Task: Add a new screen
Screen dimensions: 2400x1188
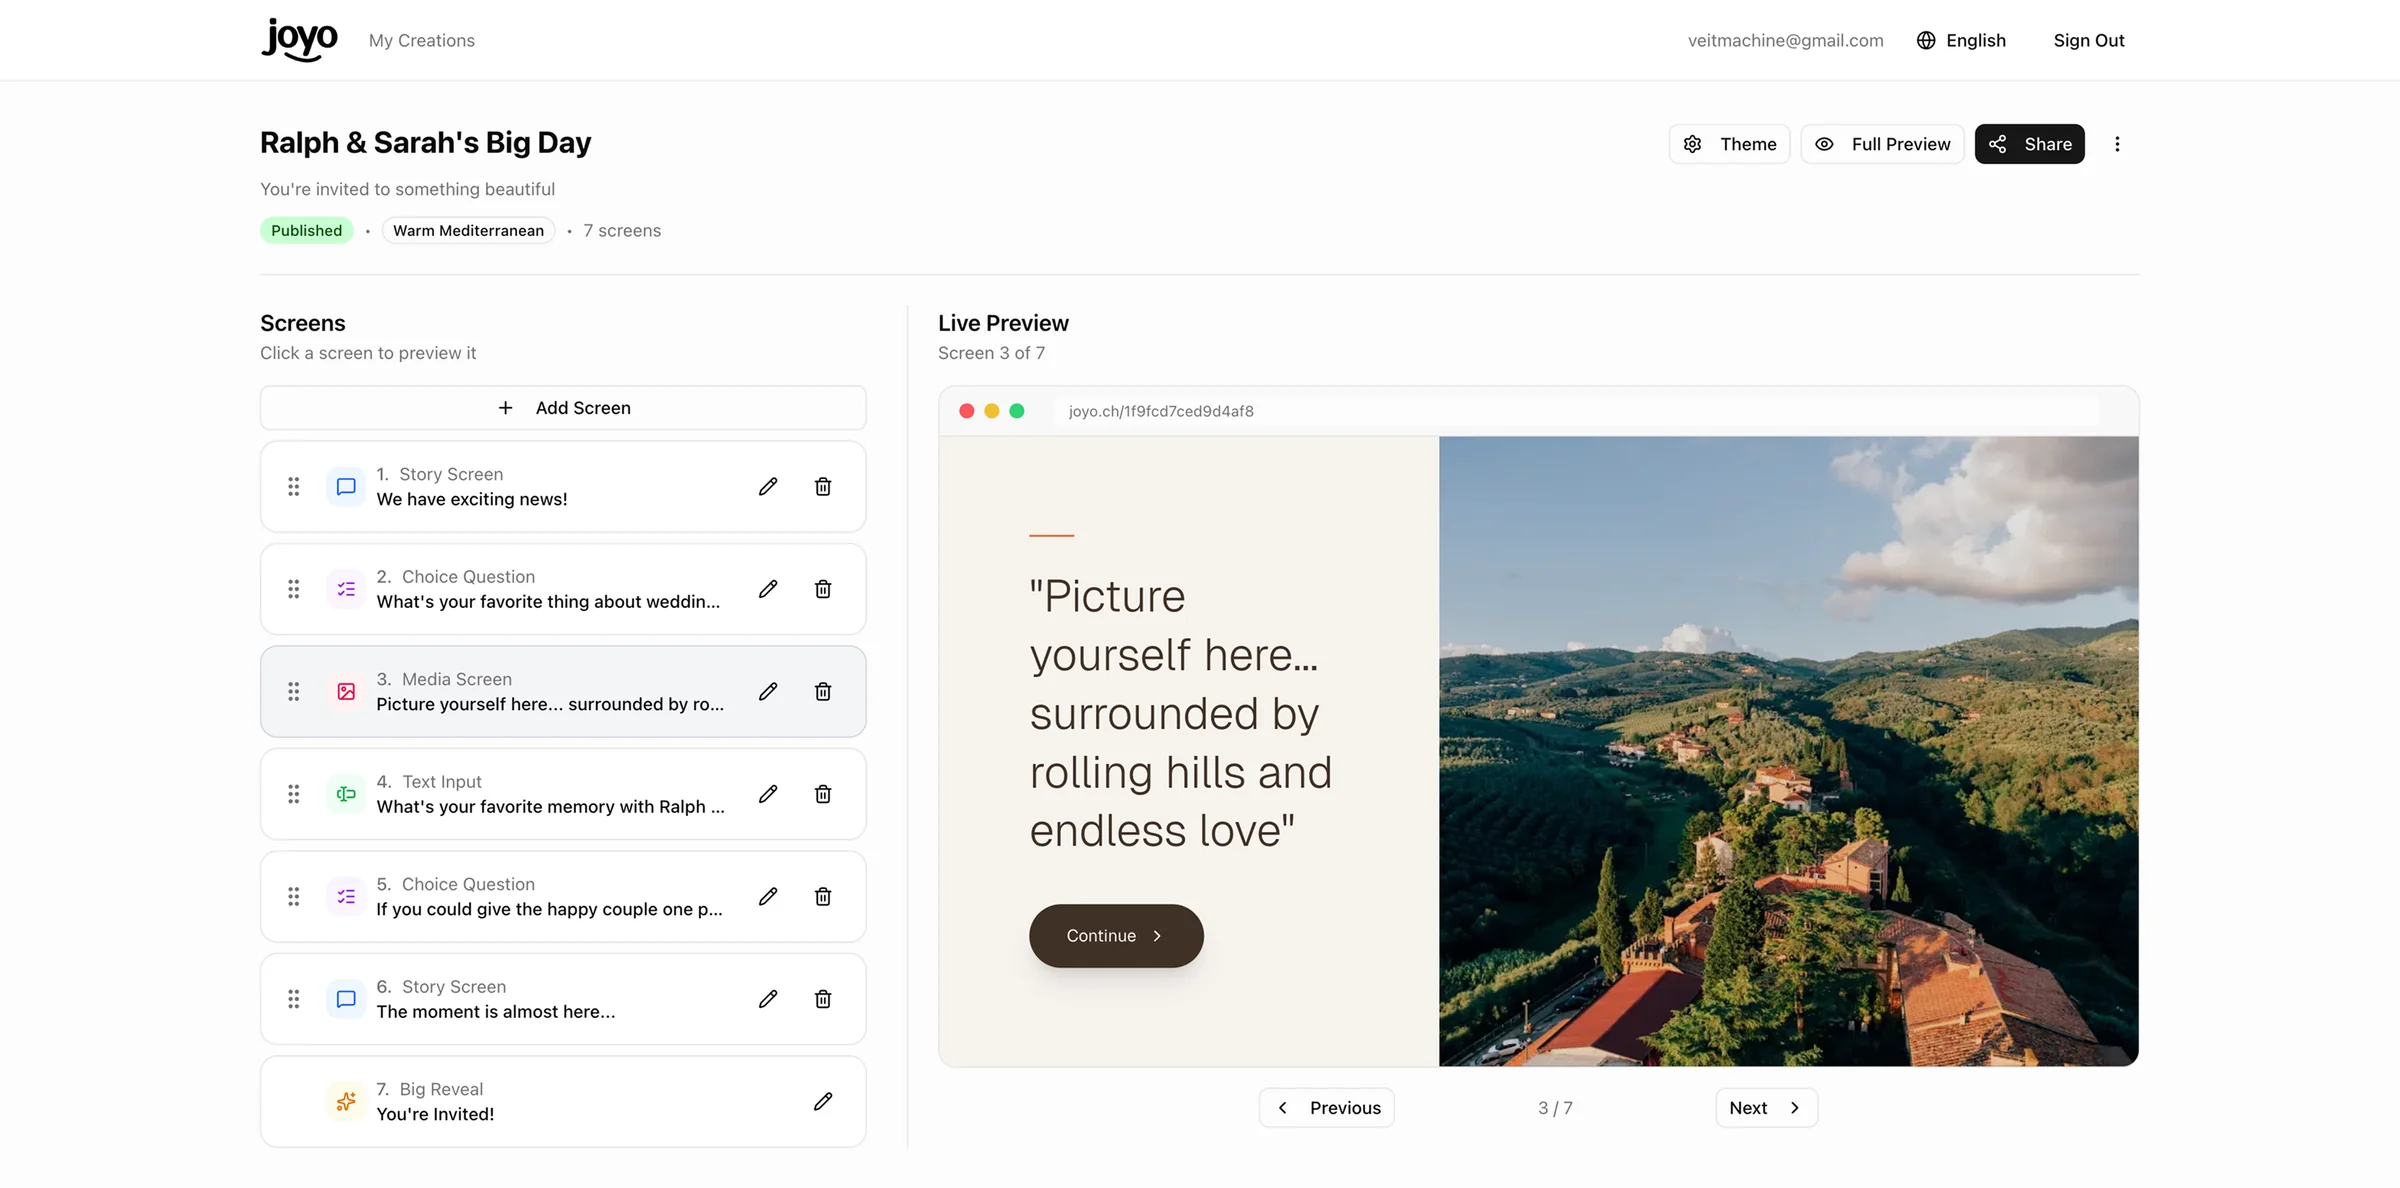Action: pos(563,408)
